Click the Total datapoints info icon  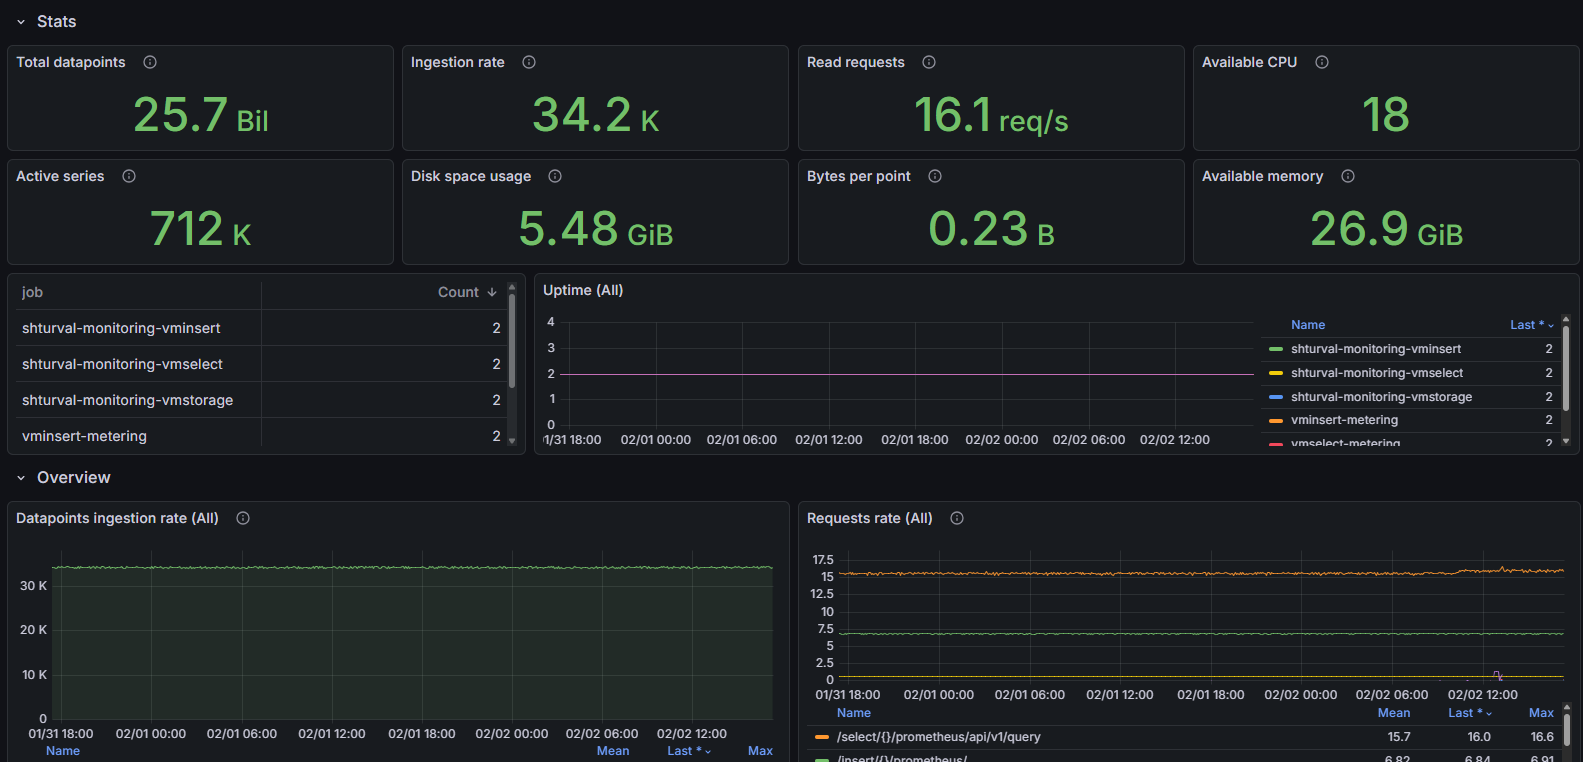tap(150, 62)
